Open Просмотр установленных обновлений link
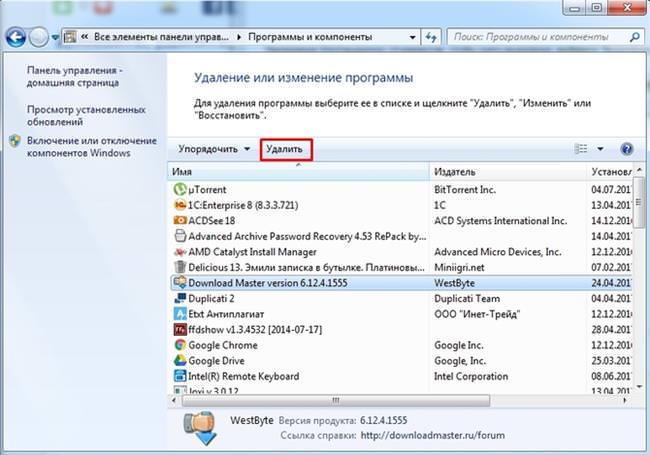This screenshot has width=650, height=455. (86, 116)
